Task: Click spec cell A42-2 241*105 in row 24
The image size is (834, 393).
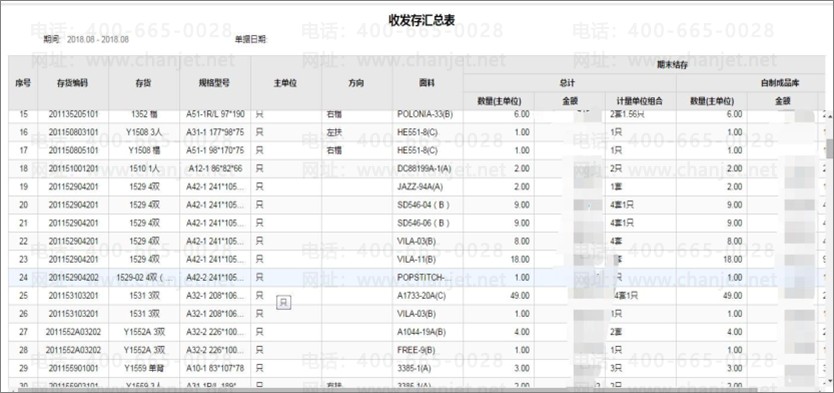Action: (x=215, y=278)
